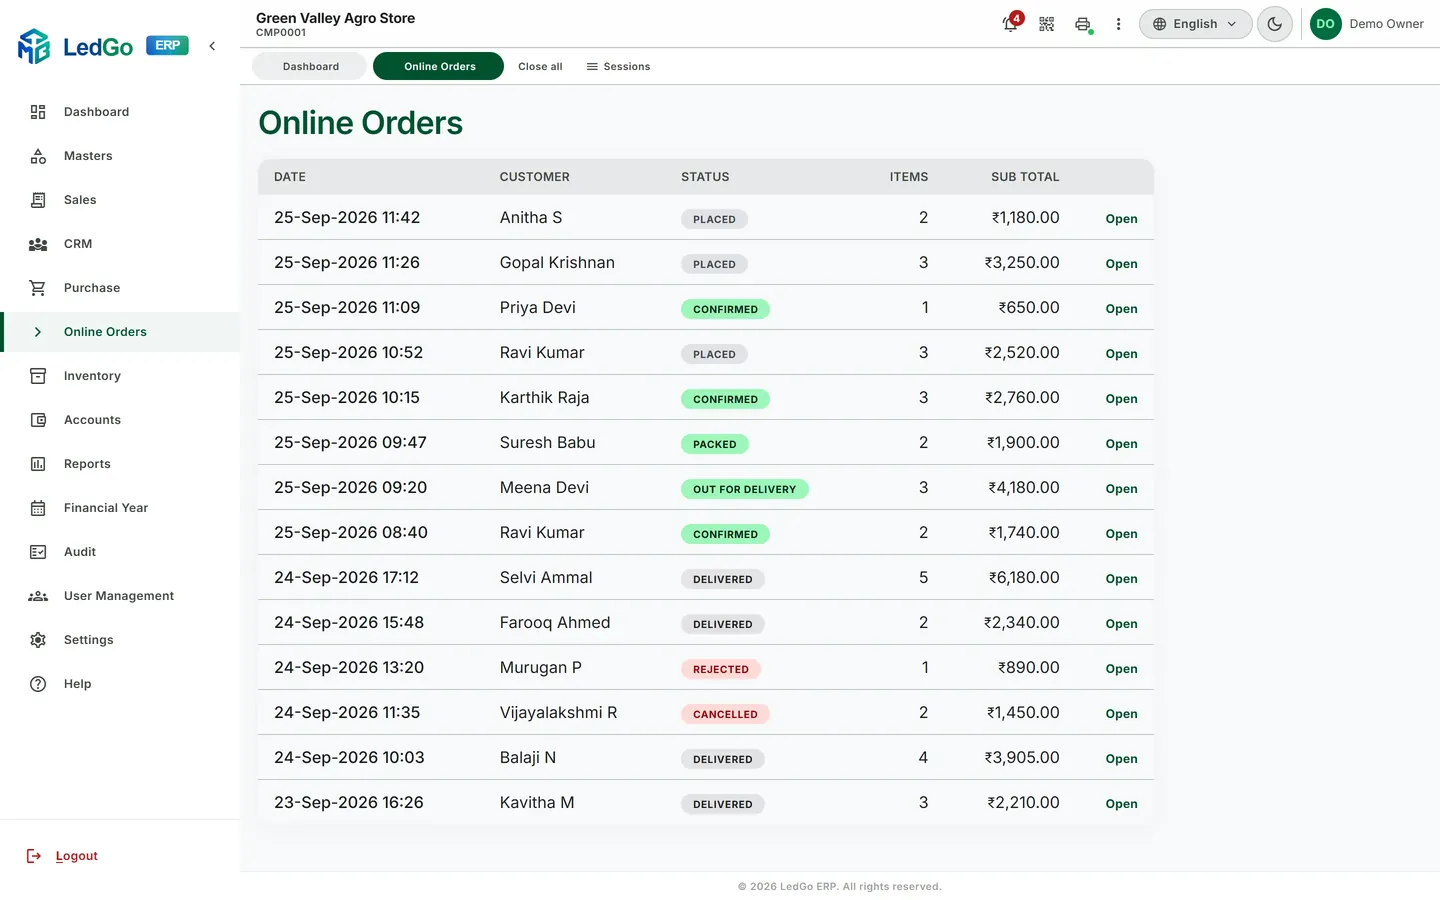Viewport: 1440px width, 900px height.
Task: Click the DO user avatar
Action: tap(1326, 24)
